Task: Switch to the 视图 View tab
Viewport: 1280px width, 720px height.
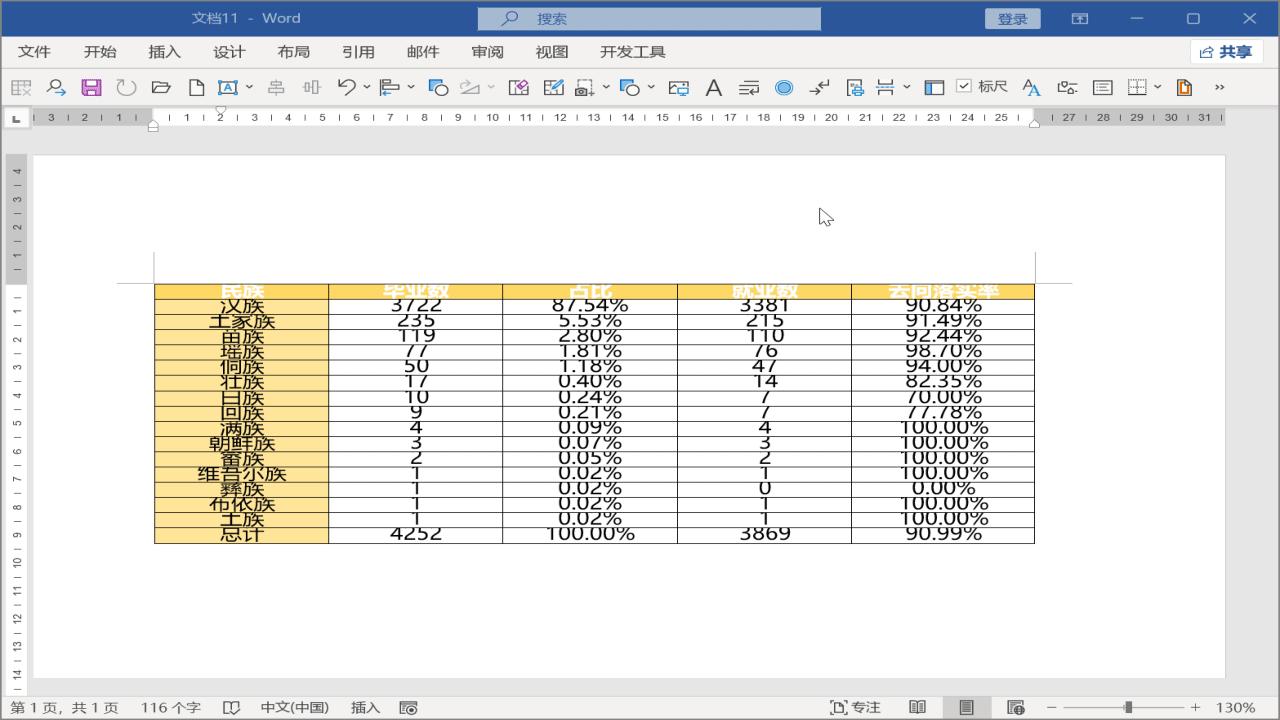Action: [x=552, y=52]
